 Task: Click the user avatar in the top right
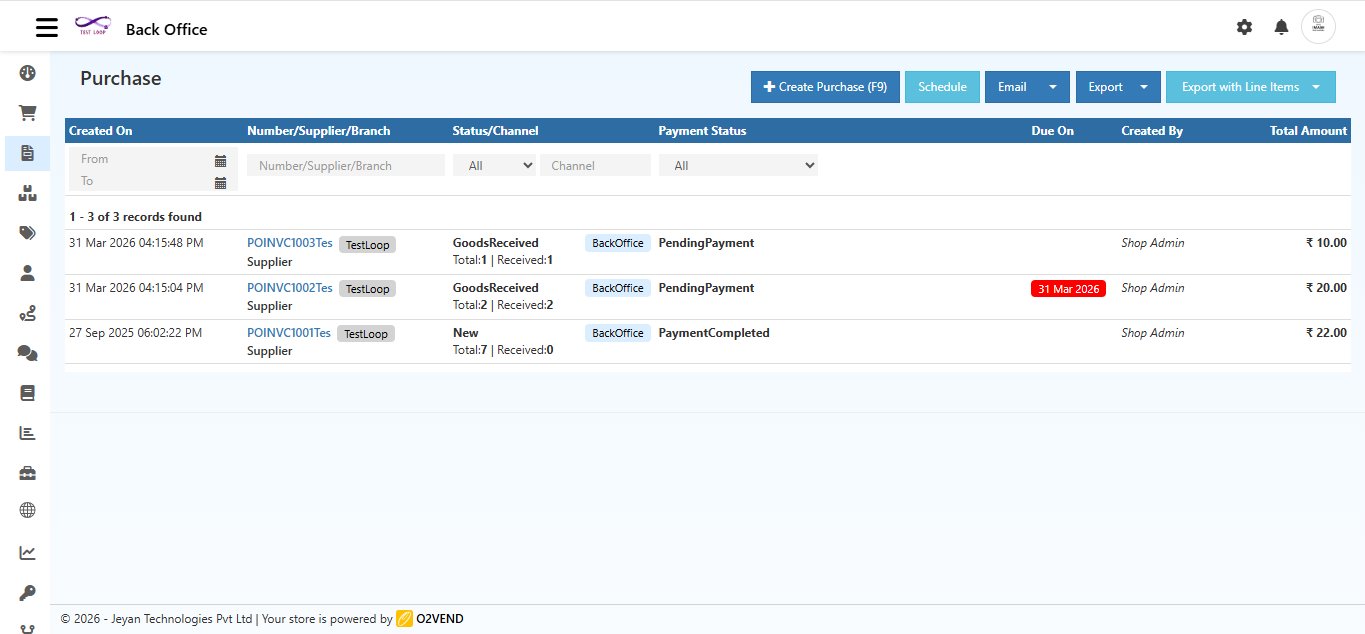point(1318,26)
